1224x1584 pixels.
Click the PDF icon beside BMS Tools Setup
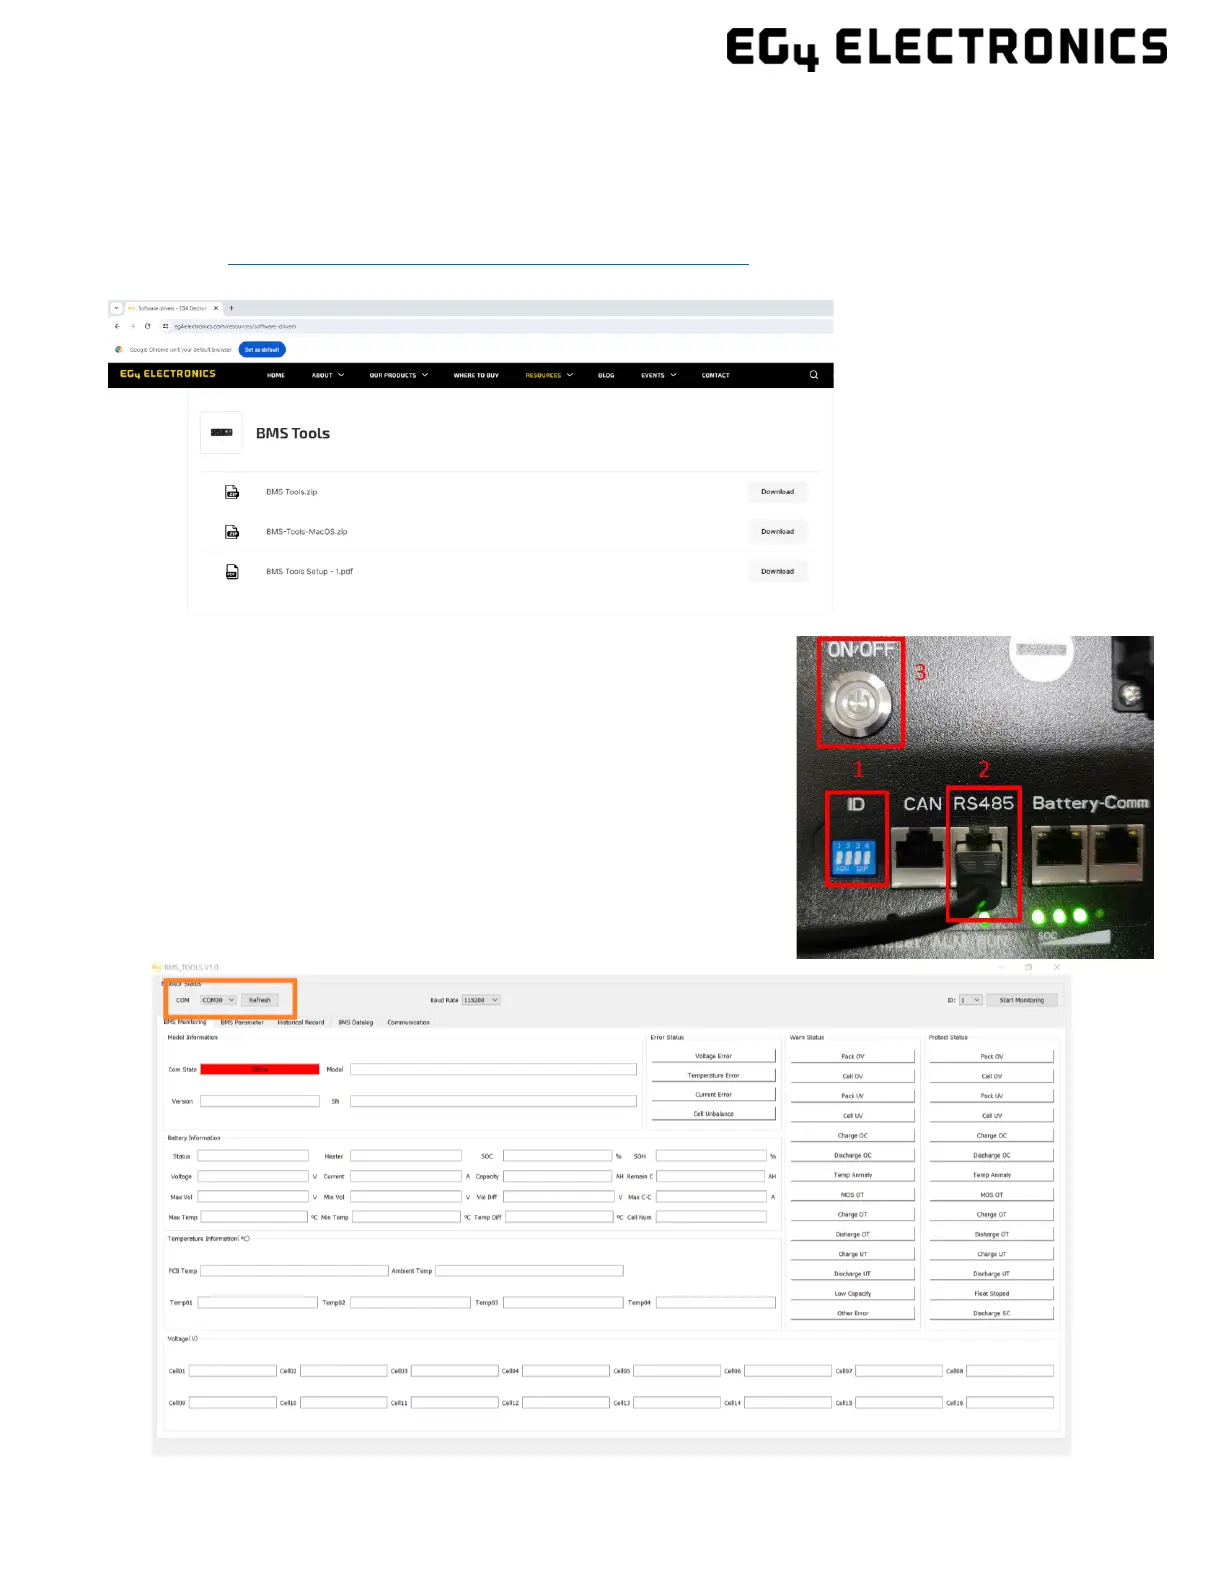(232, 572)
